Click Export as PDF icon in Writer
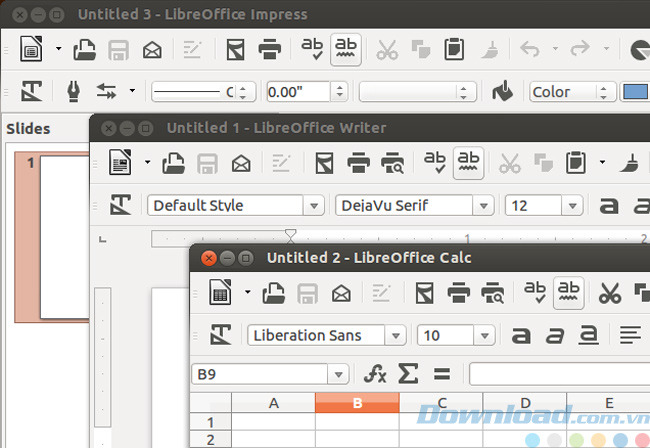 325,163
